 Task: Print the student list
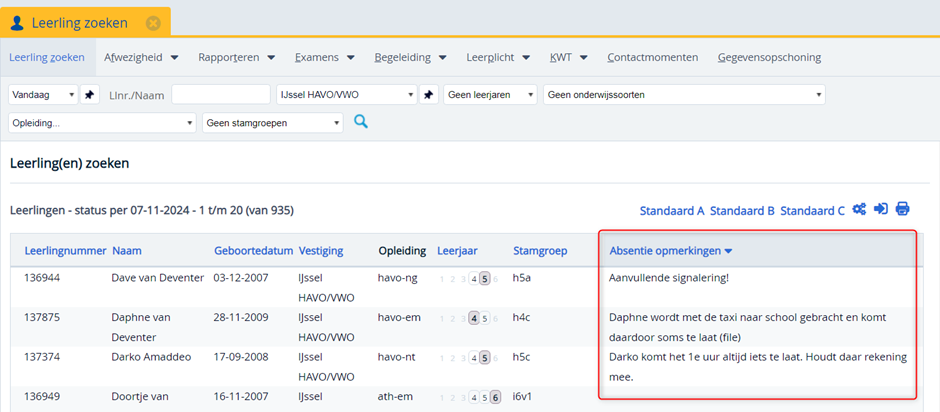902,209
